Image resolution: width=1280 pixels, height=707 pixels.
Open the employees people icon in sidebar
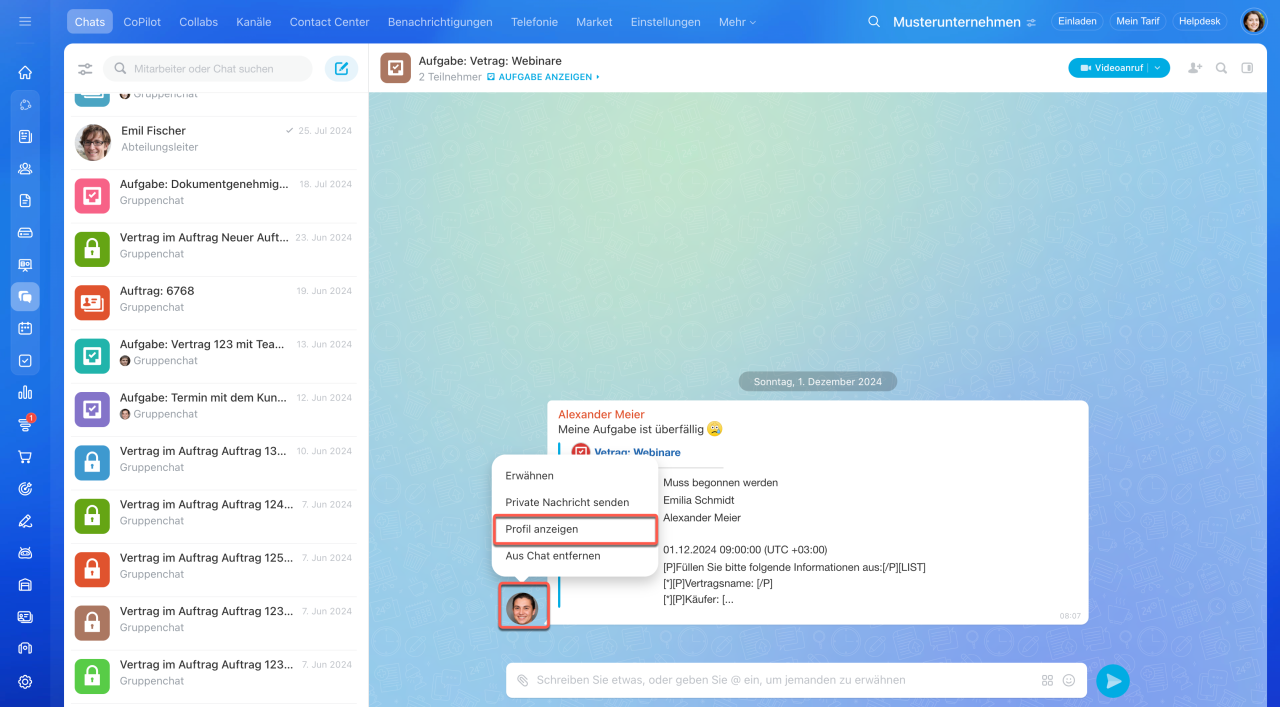coord(25,168)
